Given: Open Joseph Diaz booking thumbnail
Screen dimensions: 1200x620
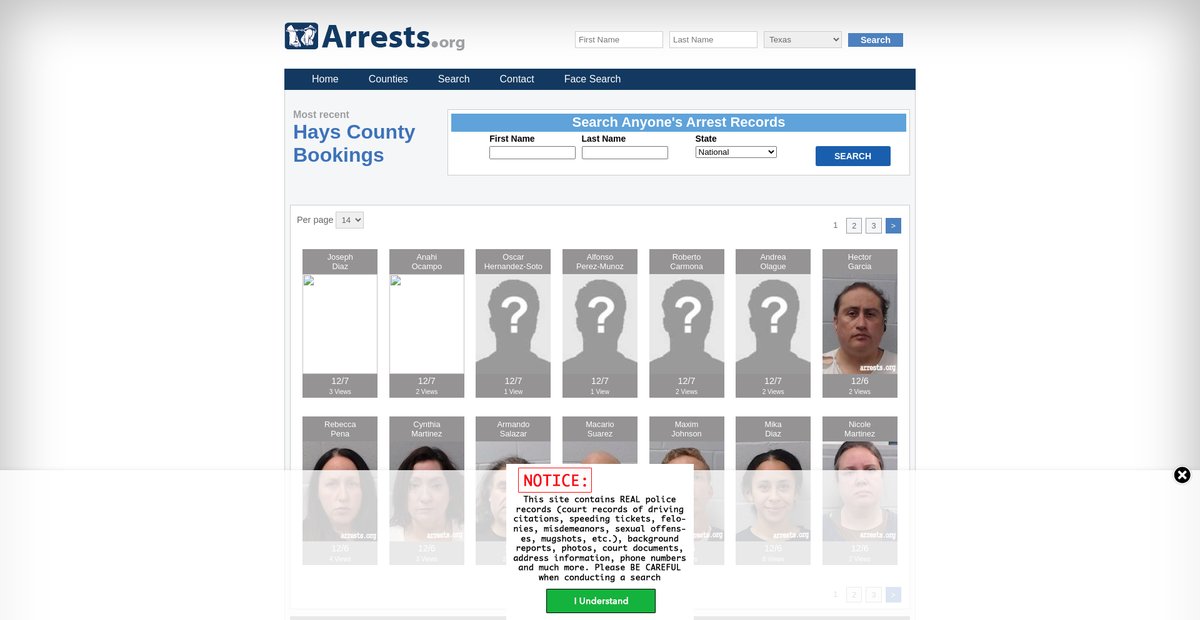Looking at the screenshot, I should 340,324.
